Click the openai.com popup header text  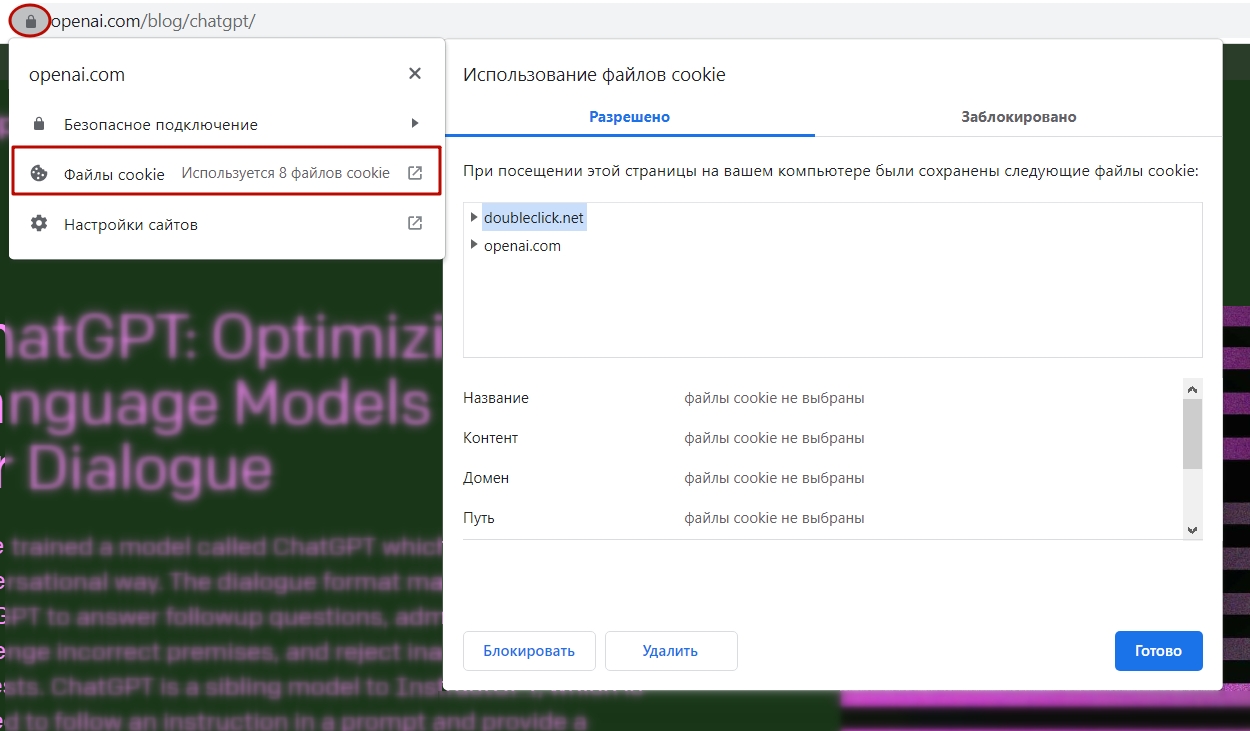pyautogui.click(x=77, y=75)
